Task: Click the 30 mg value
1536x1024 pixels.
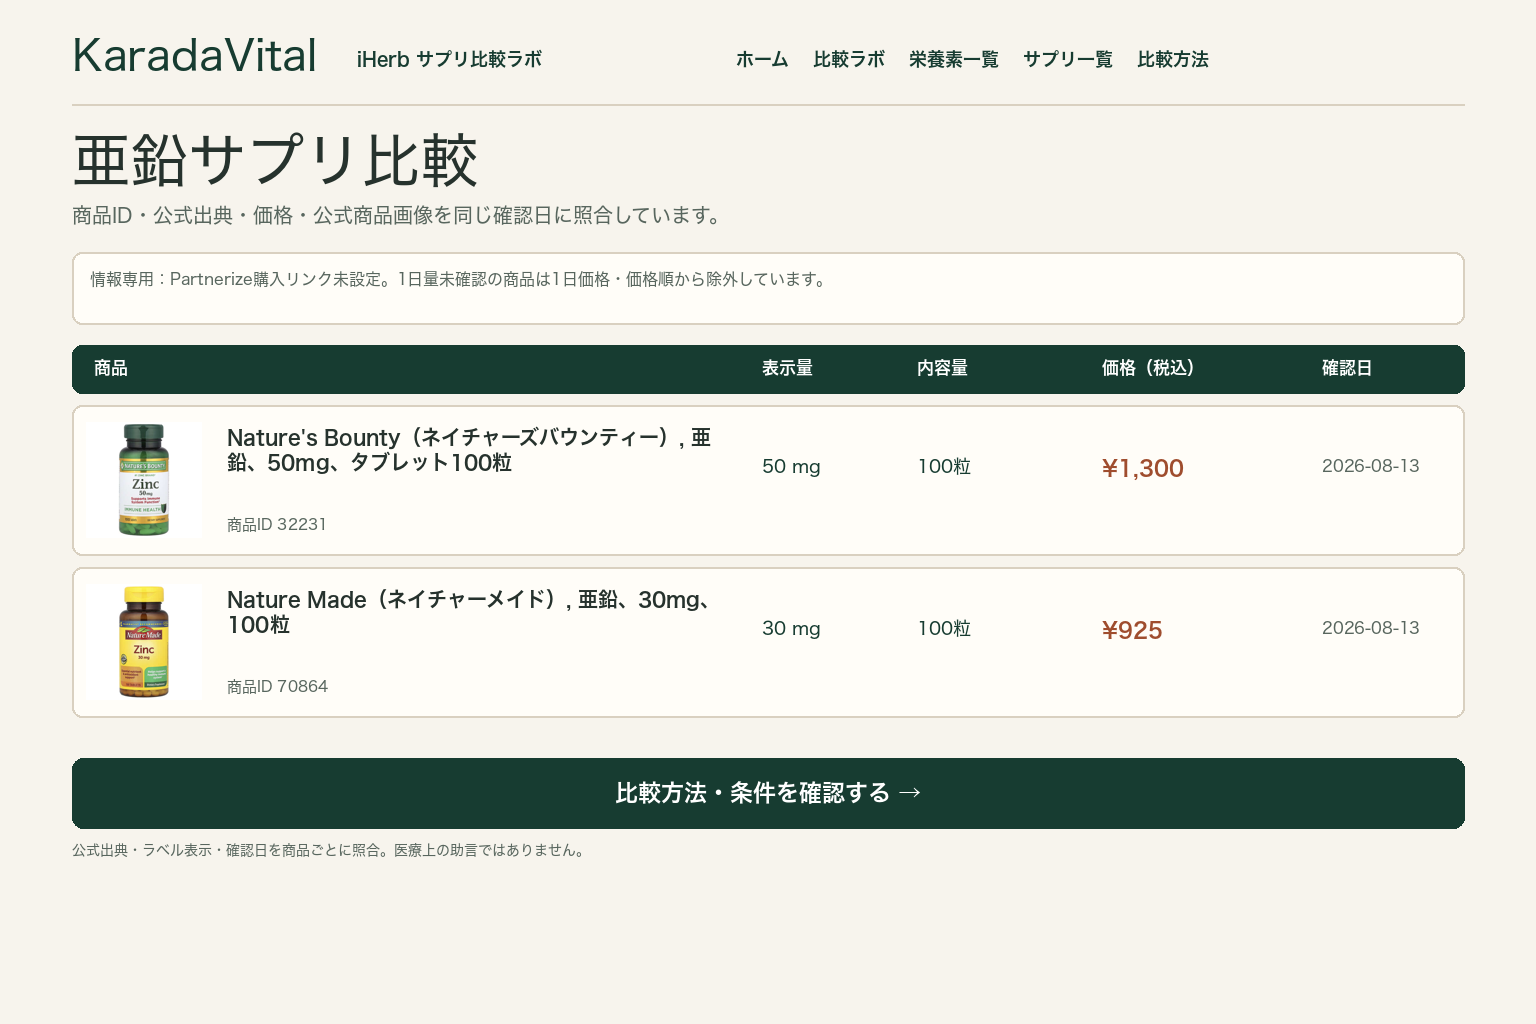Action: 791,629
